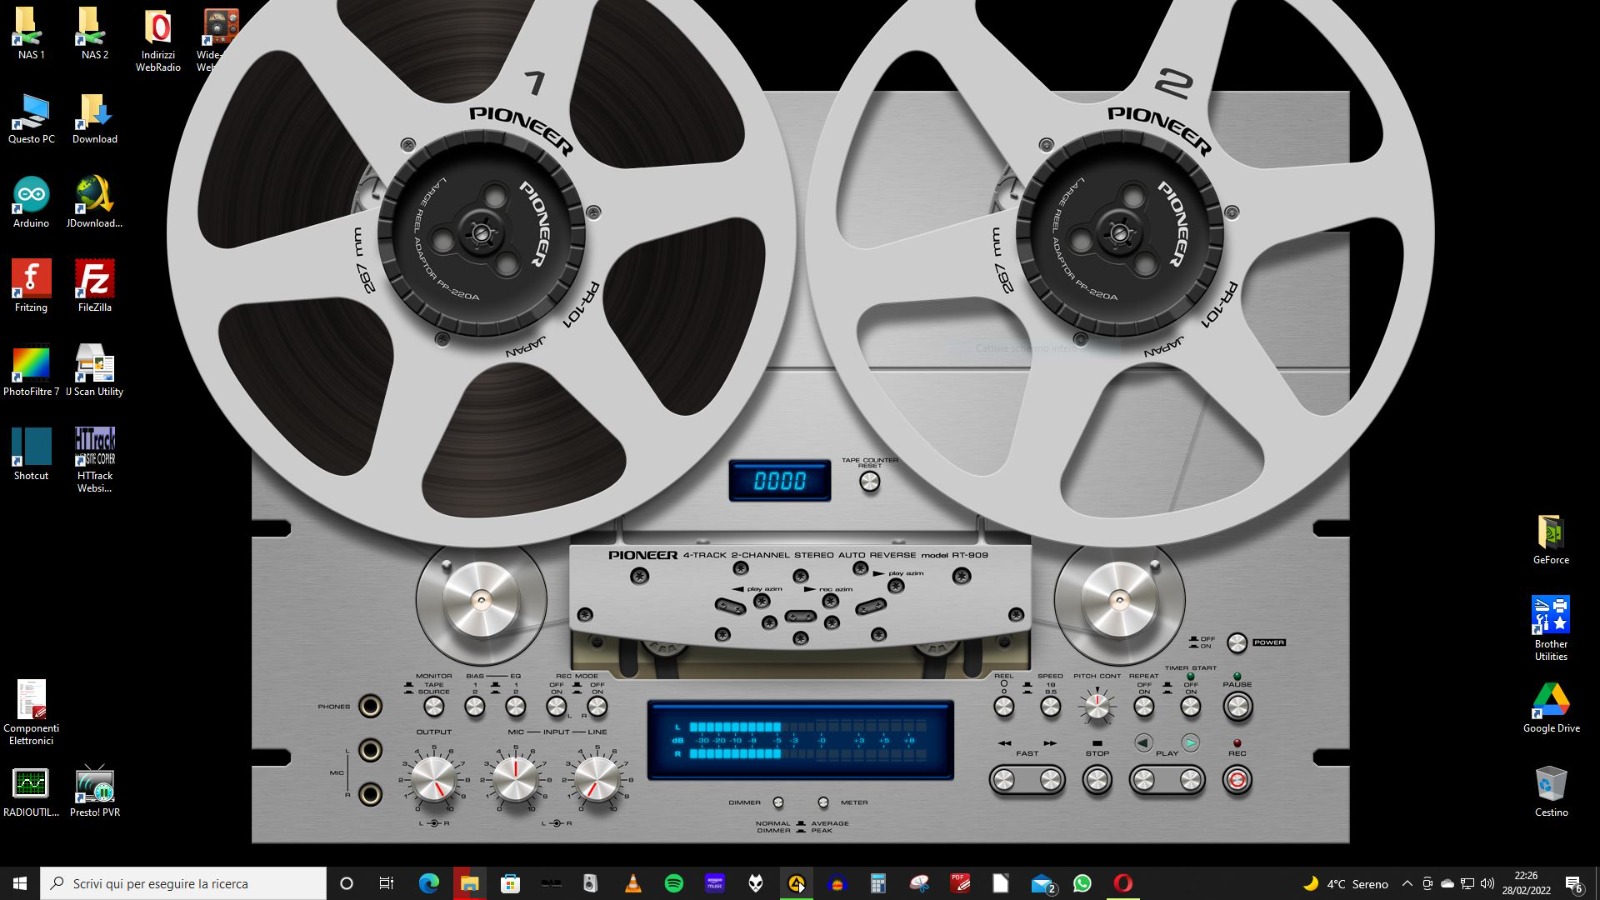
Task: Open WhatsApp from the taskbar
Action: (1082, 883)
